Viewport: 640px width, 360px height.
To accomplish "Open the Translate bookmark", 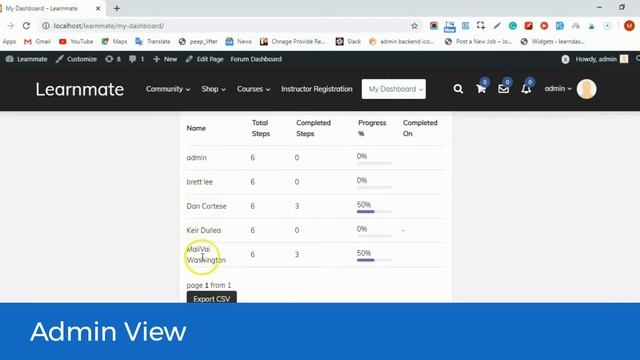I will (153, 42).
